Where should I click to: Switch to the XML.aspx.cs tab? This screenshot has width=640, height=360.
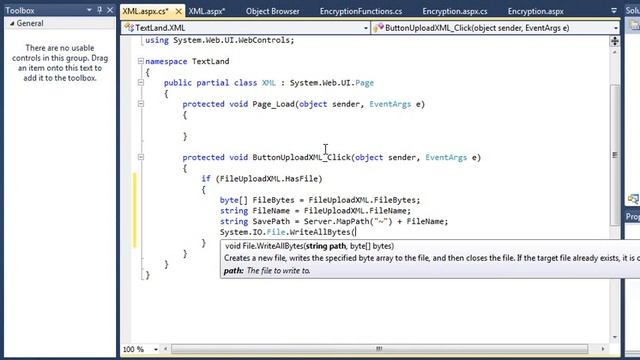pyautogui.click(x=146, y=11)
